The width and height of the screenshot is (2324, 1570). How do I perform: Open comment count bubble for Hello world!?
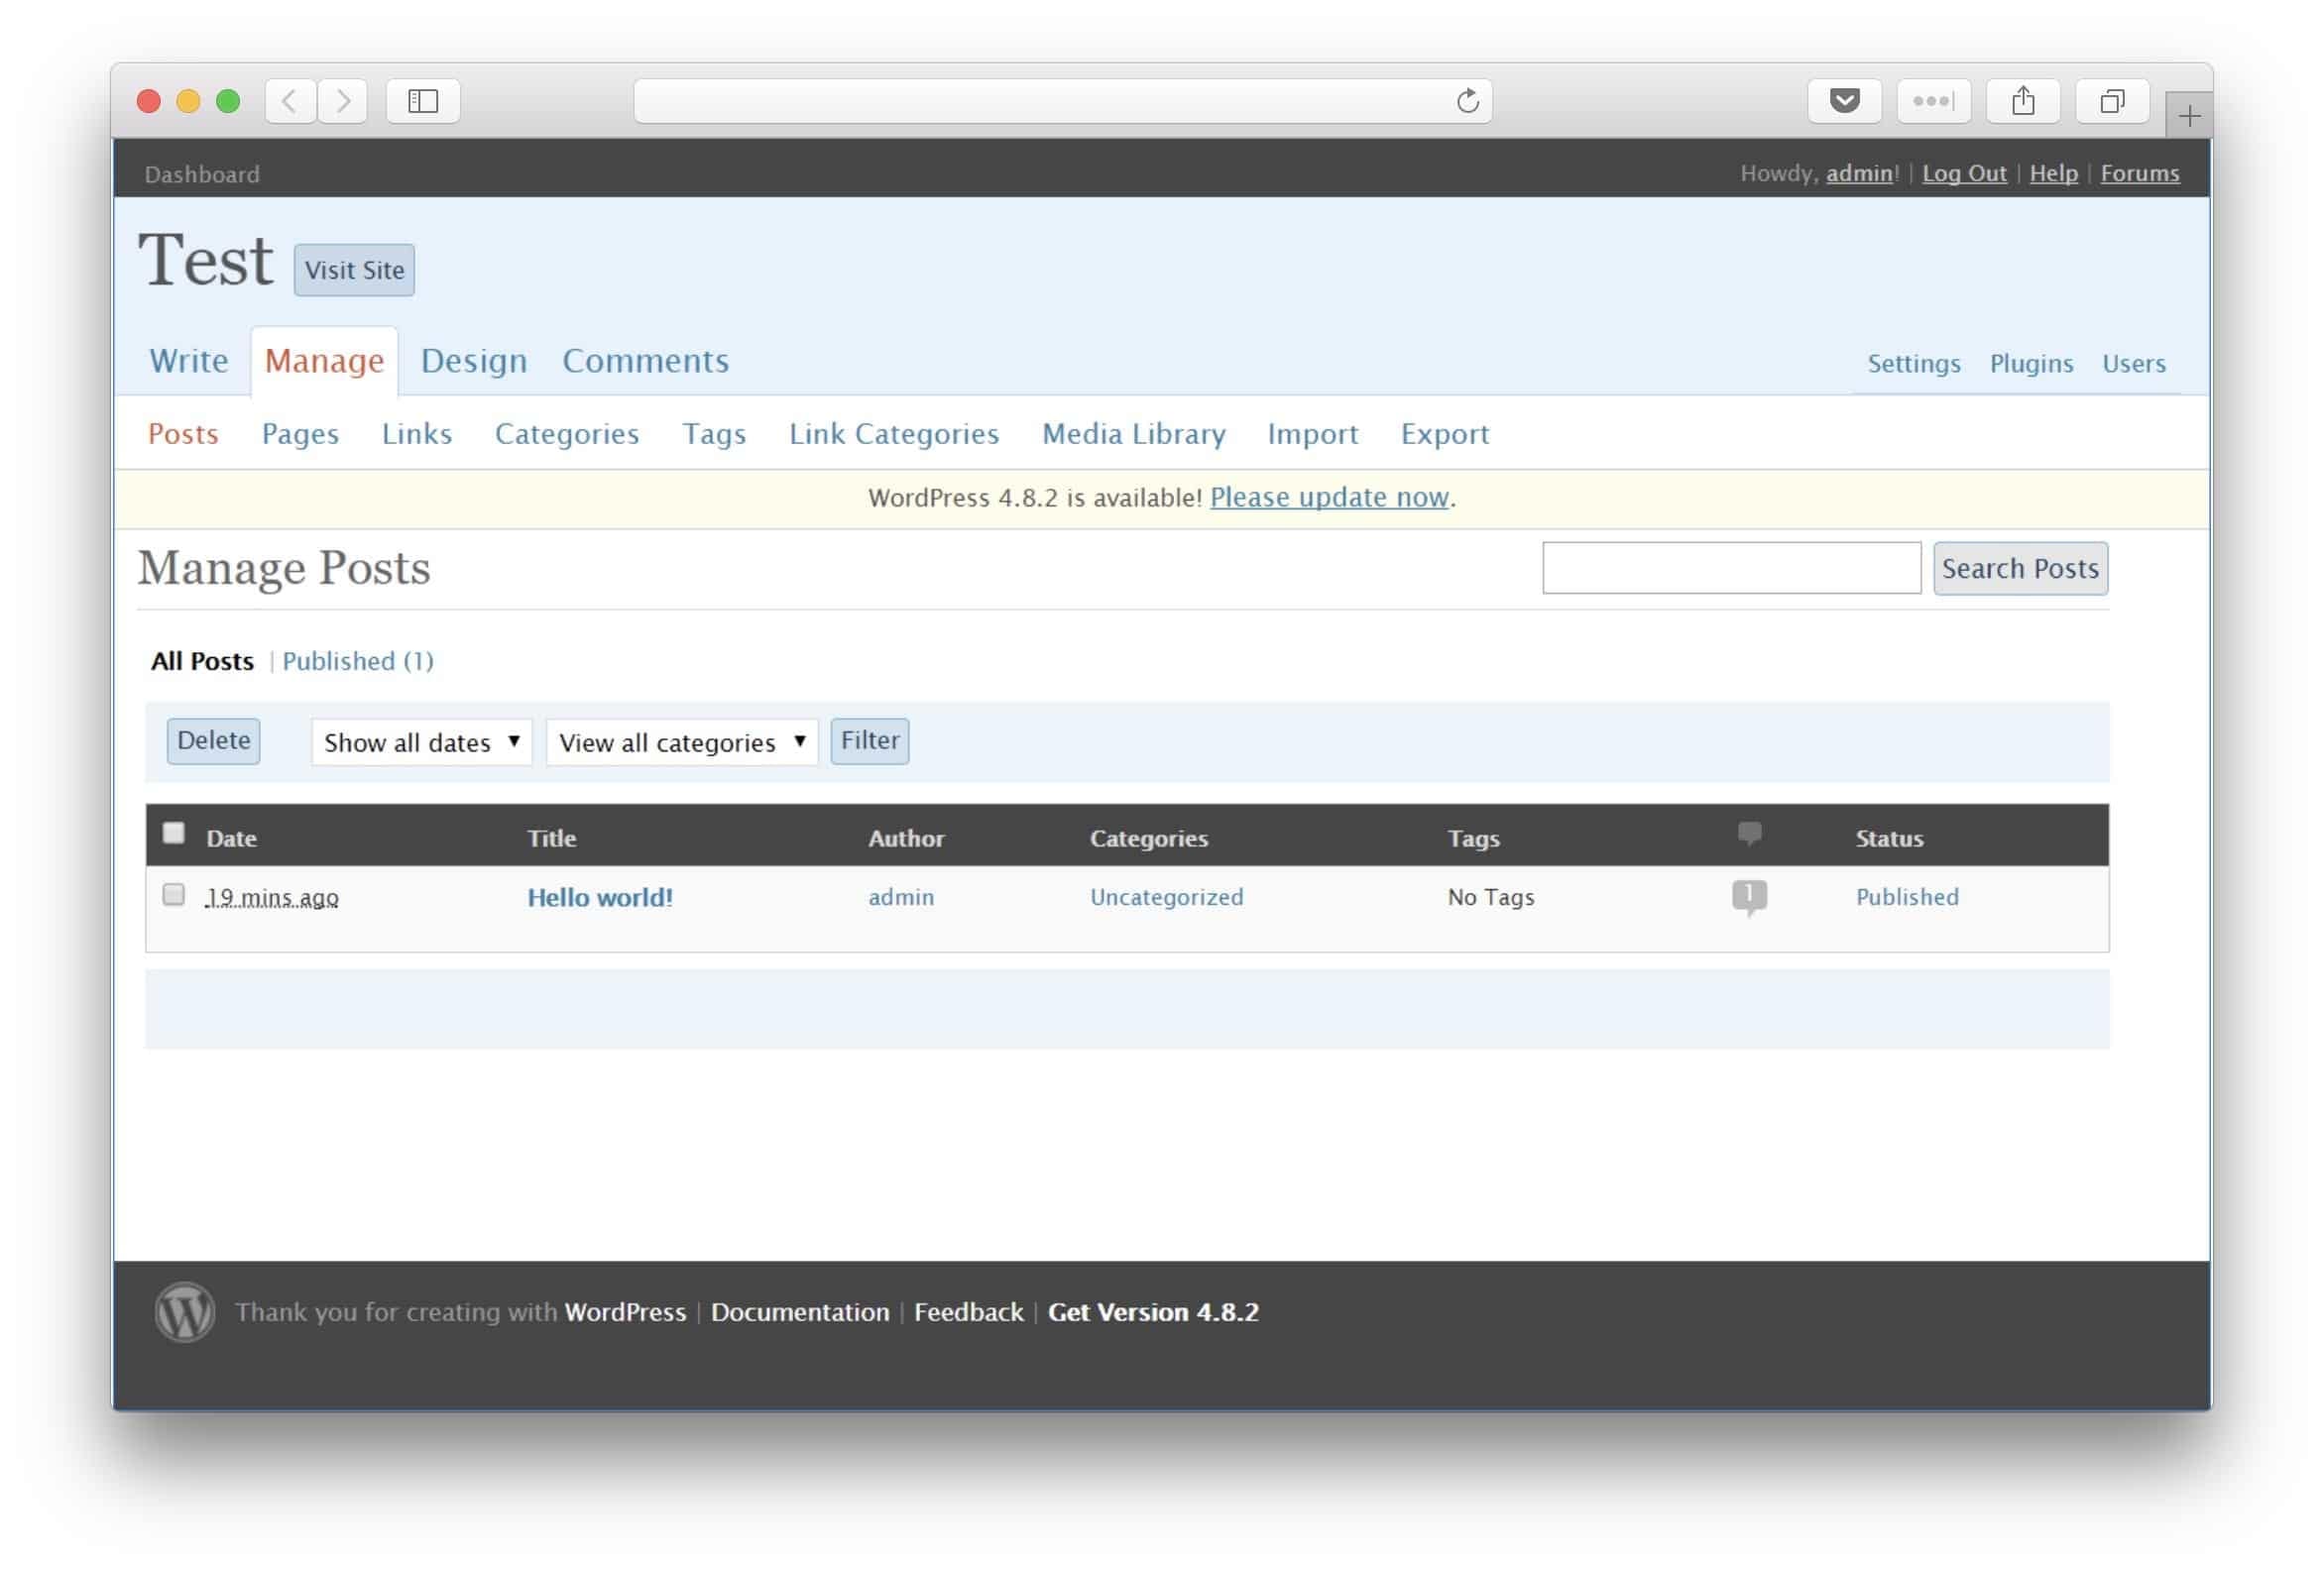click(1749, 895)
